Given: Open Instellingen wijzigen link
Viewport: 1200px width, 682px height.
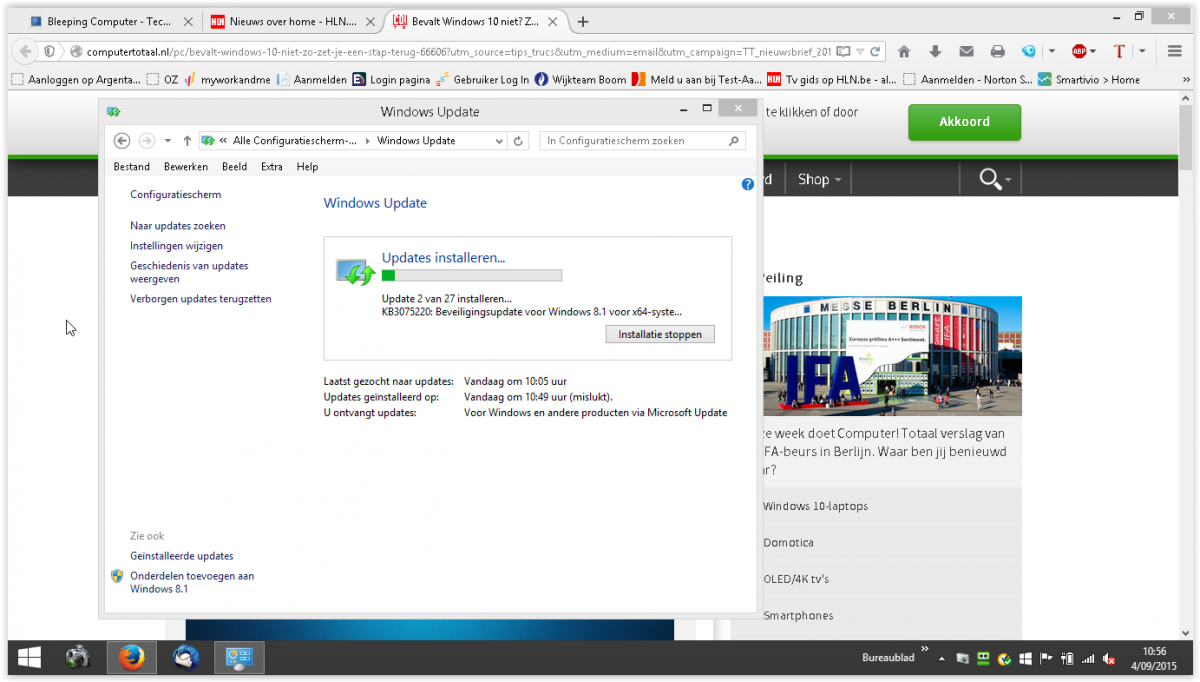Looking at the screenshot, I should tap(177, 246).
